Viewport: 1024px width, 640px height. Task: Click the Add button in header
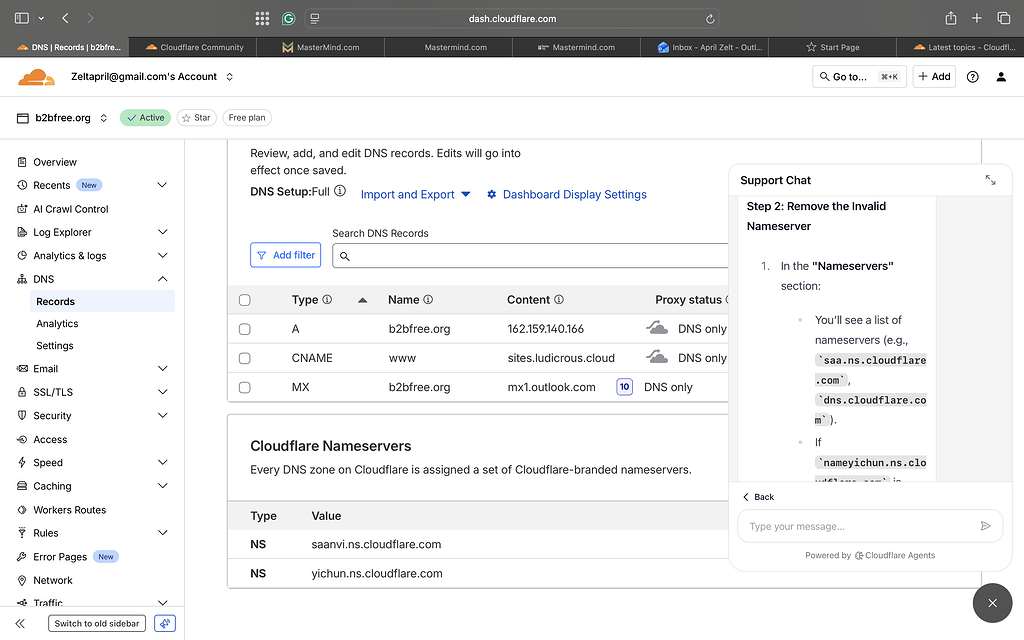934,77
